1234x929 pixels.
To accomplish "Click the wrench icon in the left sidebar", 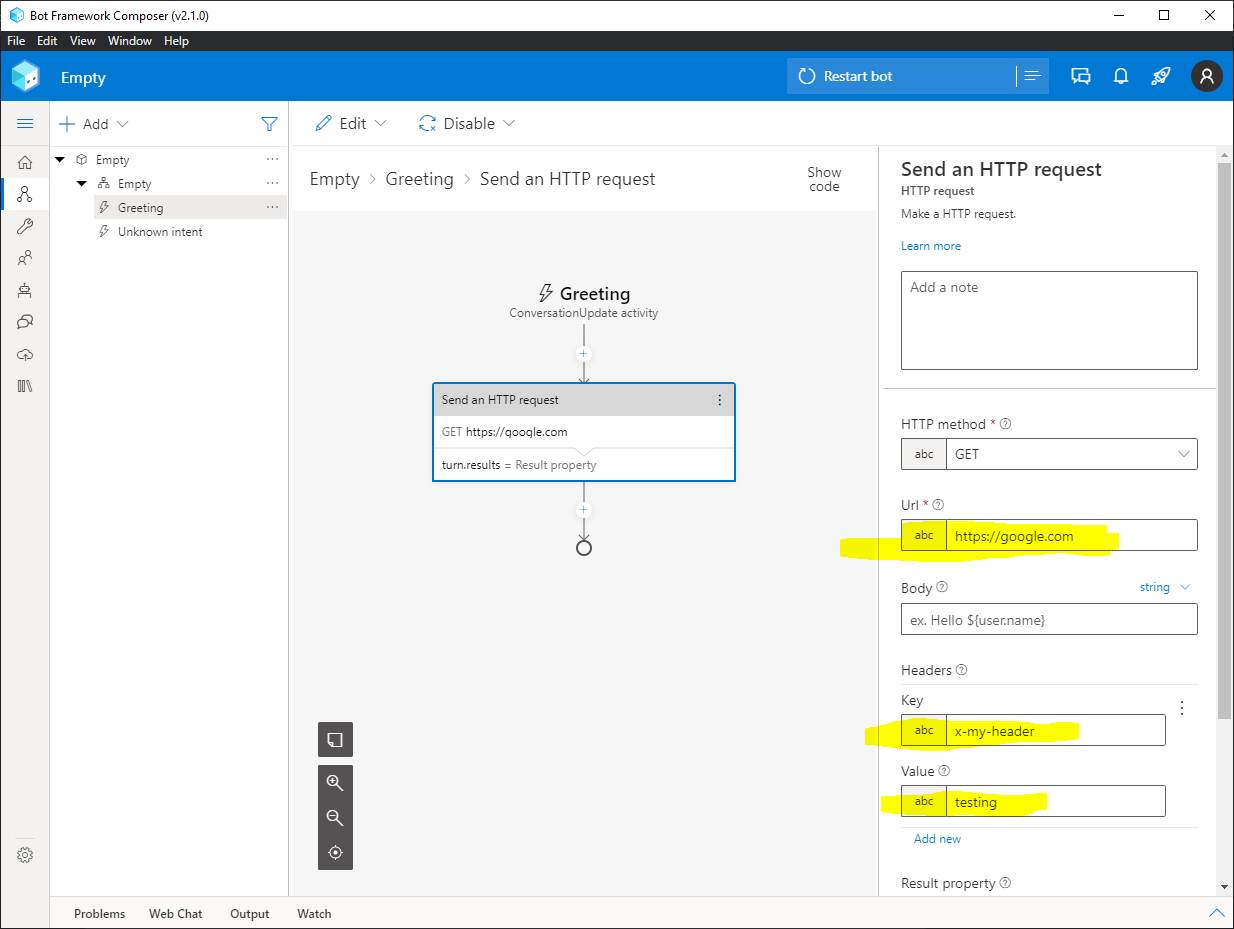I will coord(25,226).
